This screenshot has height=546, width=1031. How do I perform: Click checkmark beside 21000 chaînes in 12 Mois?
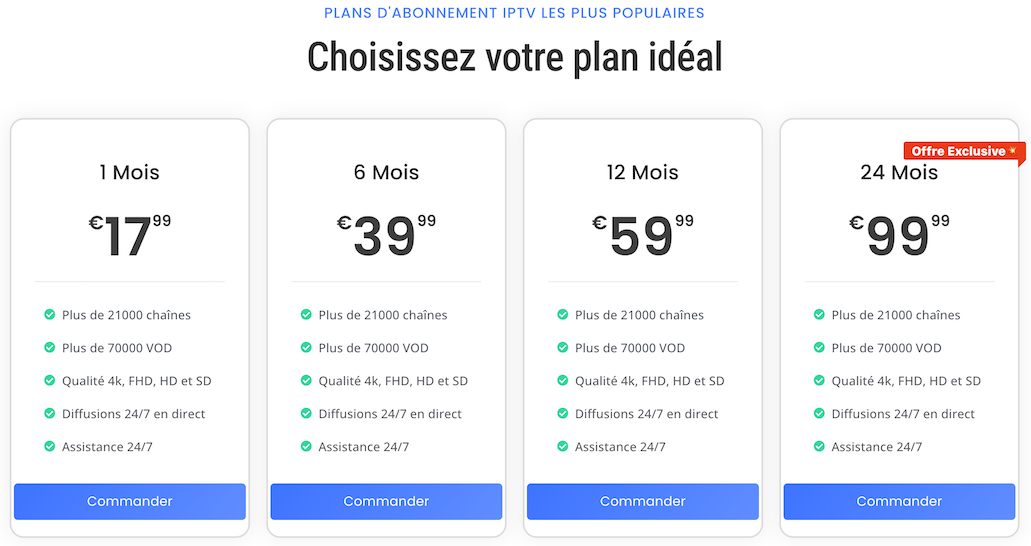pyautogui.click(x=562, y=314)
